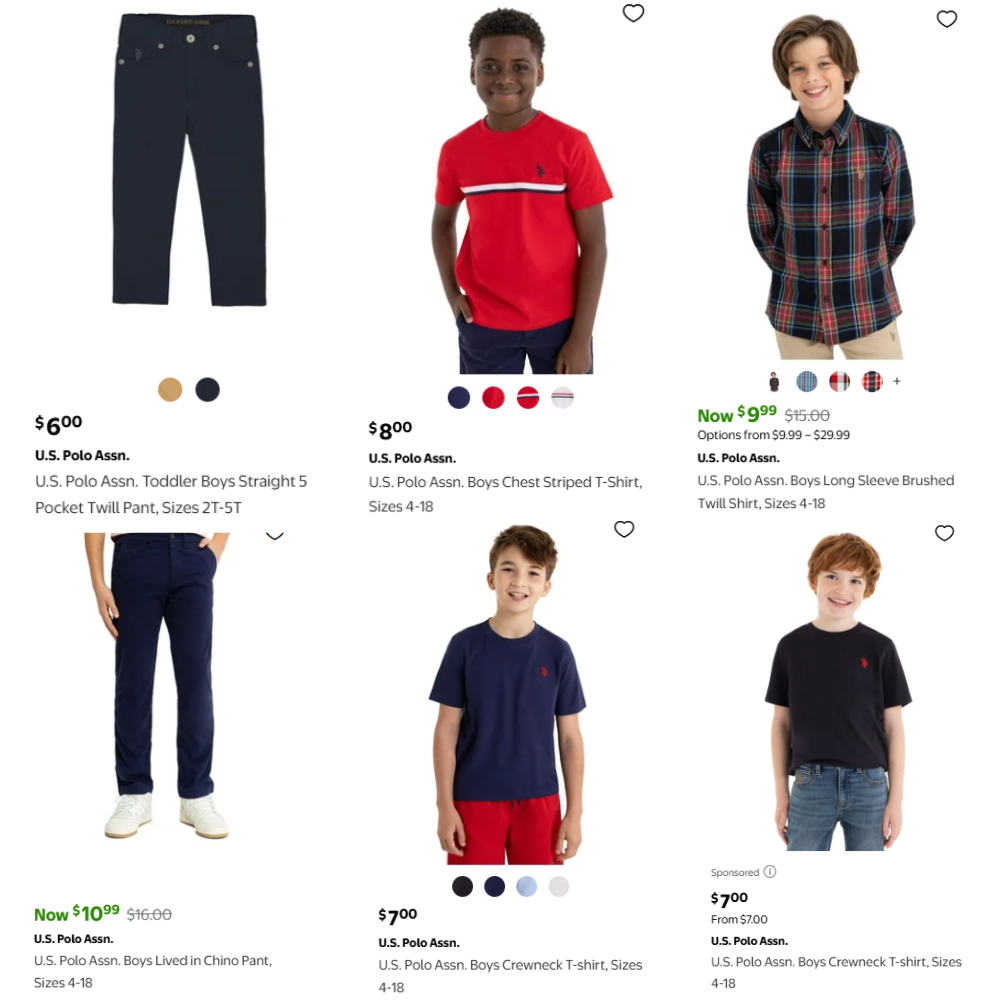This screenshot has width=1000, height=1000.
Task: Choose khaki tan swatch for Twill Pant
Action: coord(170,390)
